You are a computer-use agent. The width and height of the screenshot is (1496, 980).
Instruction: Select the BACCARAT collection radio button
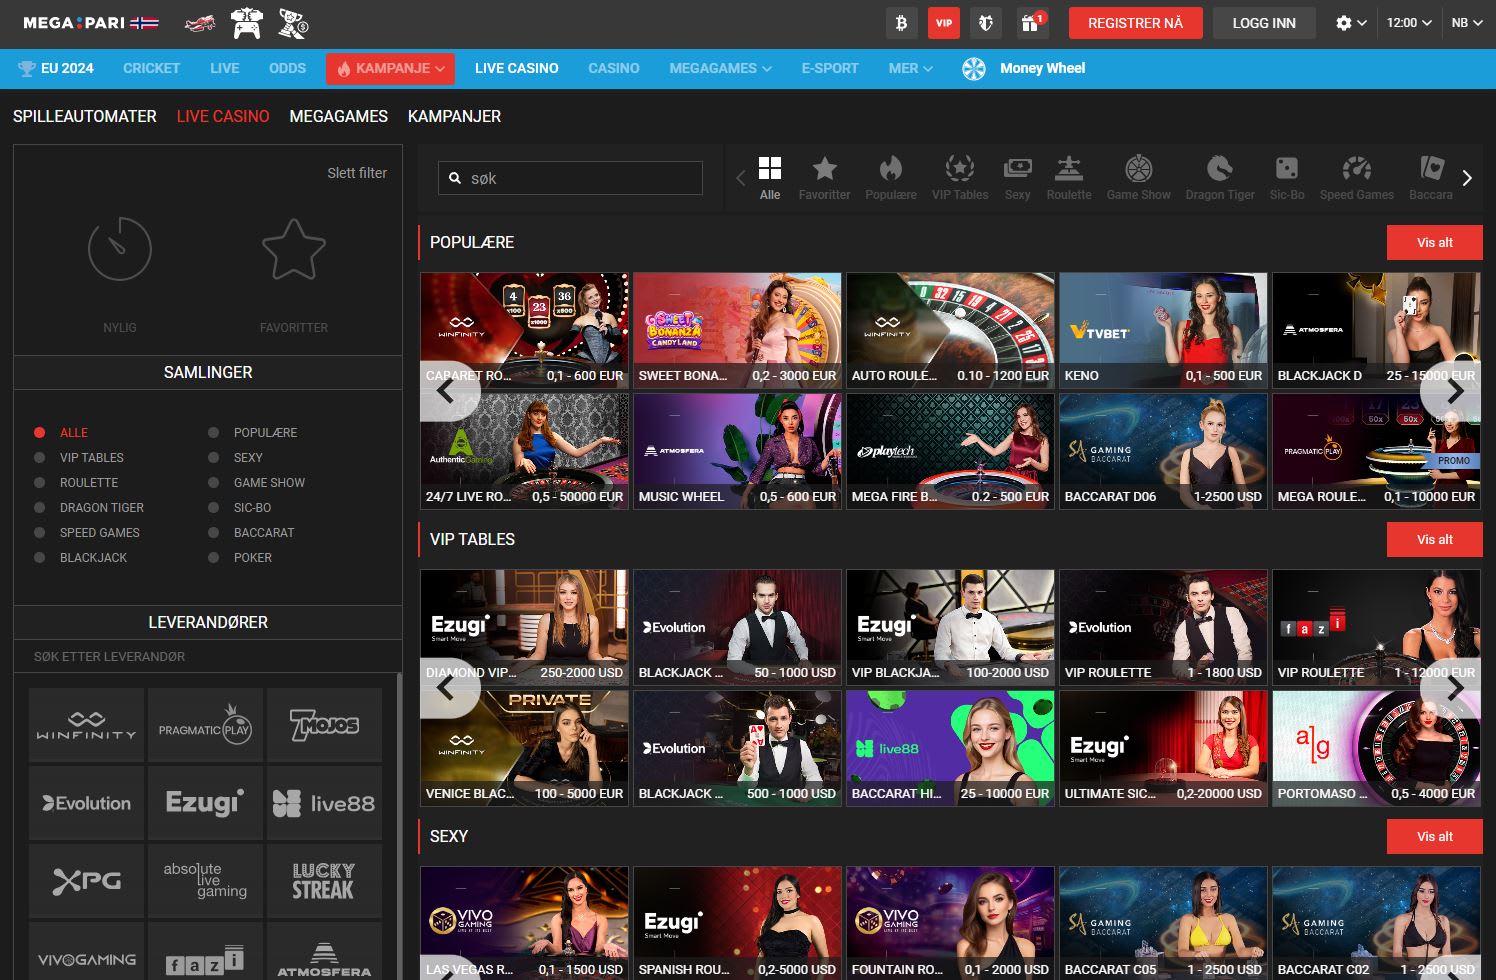click(x=213, y=532)
